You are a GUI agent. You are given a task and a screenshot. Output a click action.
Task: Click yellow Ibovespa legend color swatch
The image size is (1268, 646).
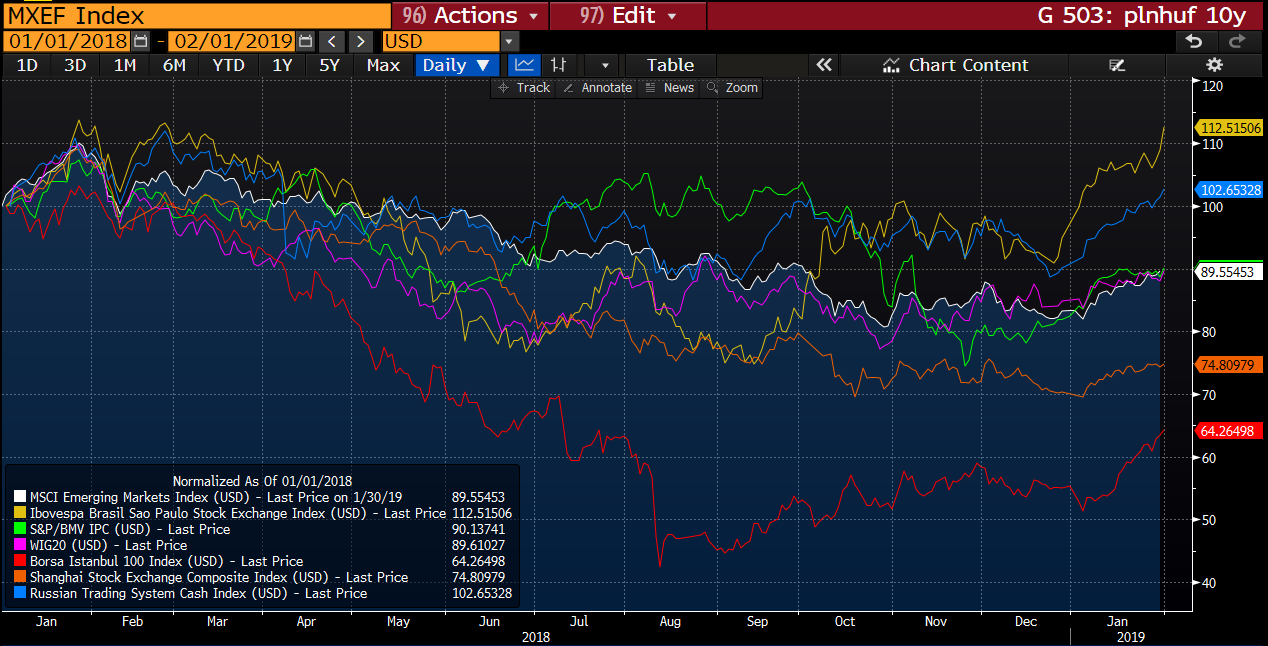click(20, 513)
